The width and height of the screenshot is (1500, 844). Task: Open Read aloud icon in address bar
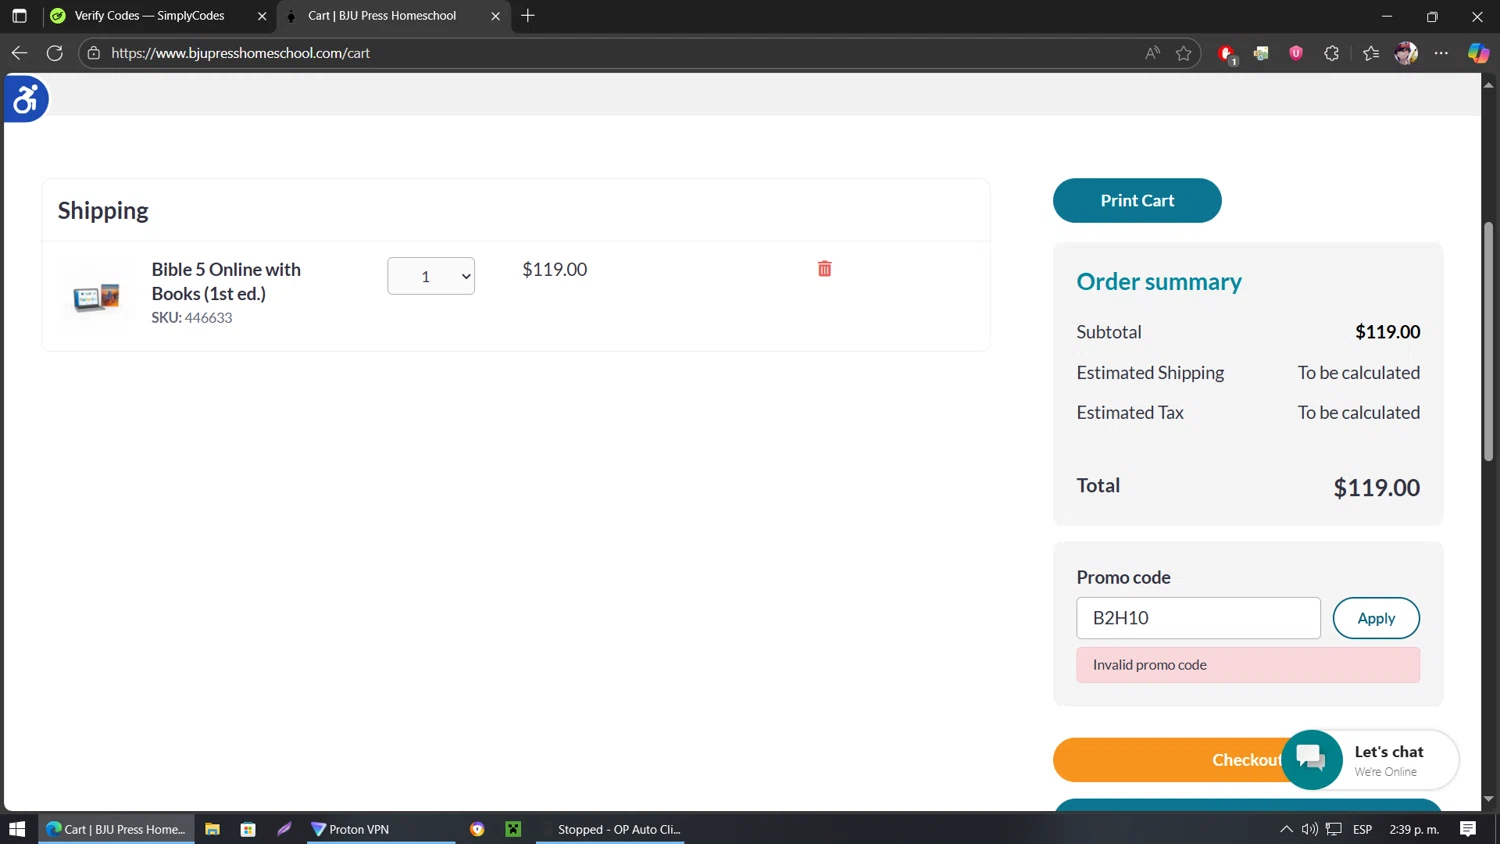pyautogui.click(x=1152, y=53)
